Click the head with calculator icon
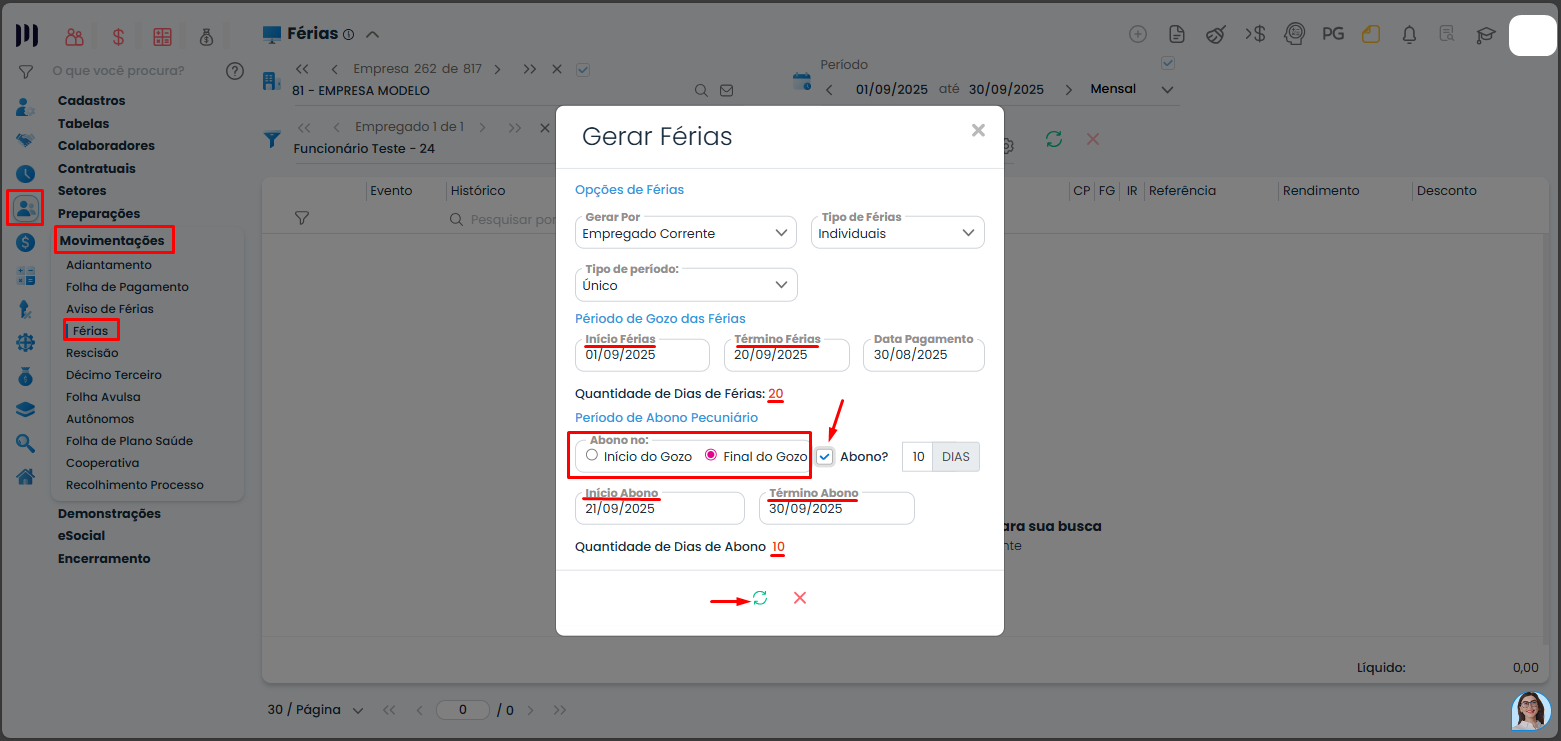This screenshot has width=1561, height=741. point(1294,34)
